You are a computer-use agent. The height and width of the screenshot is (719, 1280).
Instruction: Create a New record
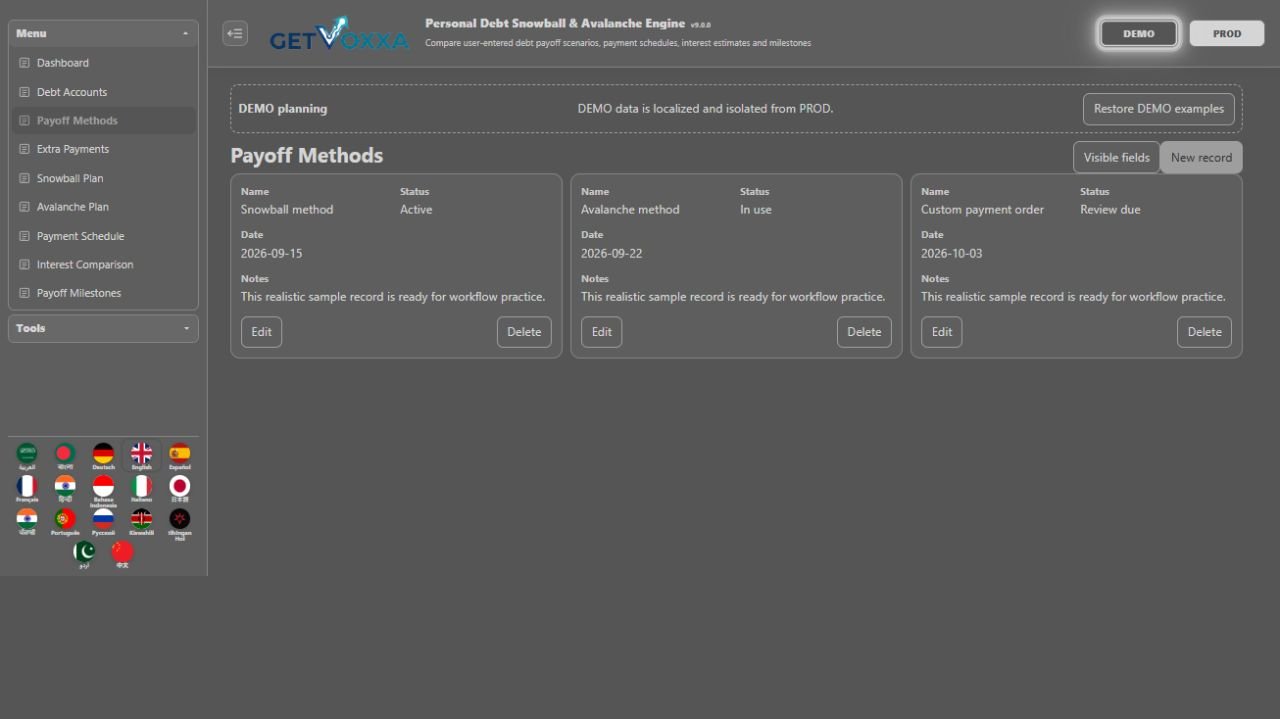(x=1201, y=157)
